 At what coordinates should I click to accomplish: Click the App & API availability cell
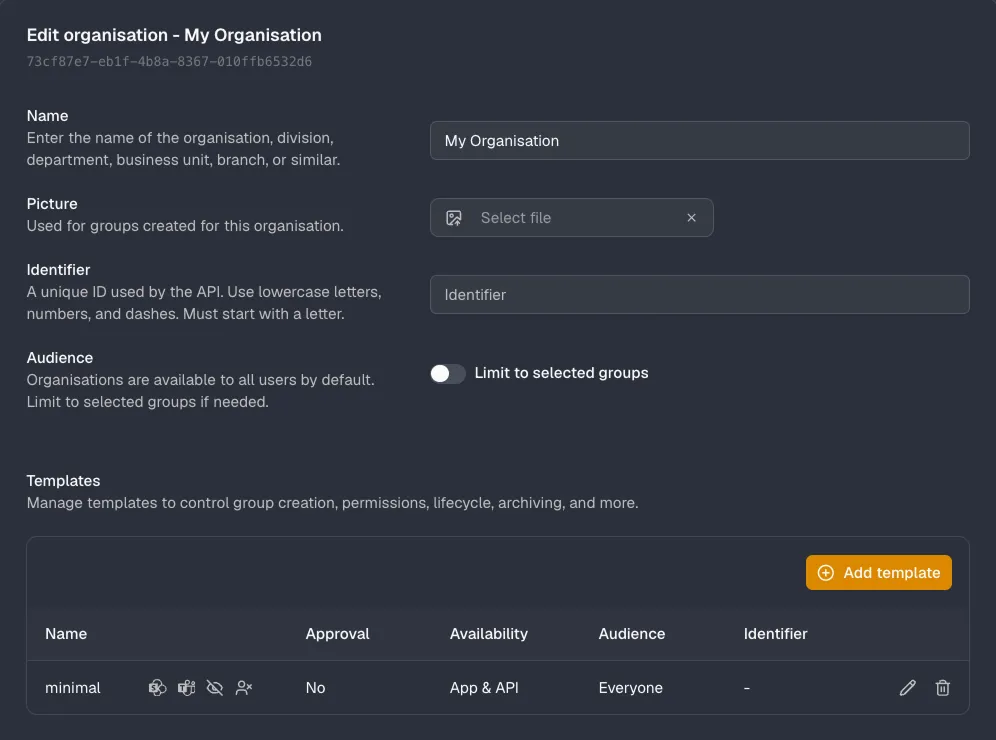[484, 688]
